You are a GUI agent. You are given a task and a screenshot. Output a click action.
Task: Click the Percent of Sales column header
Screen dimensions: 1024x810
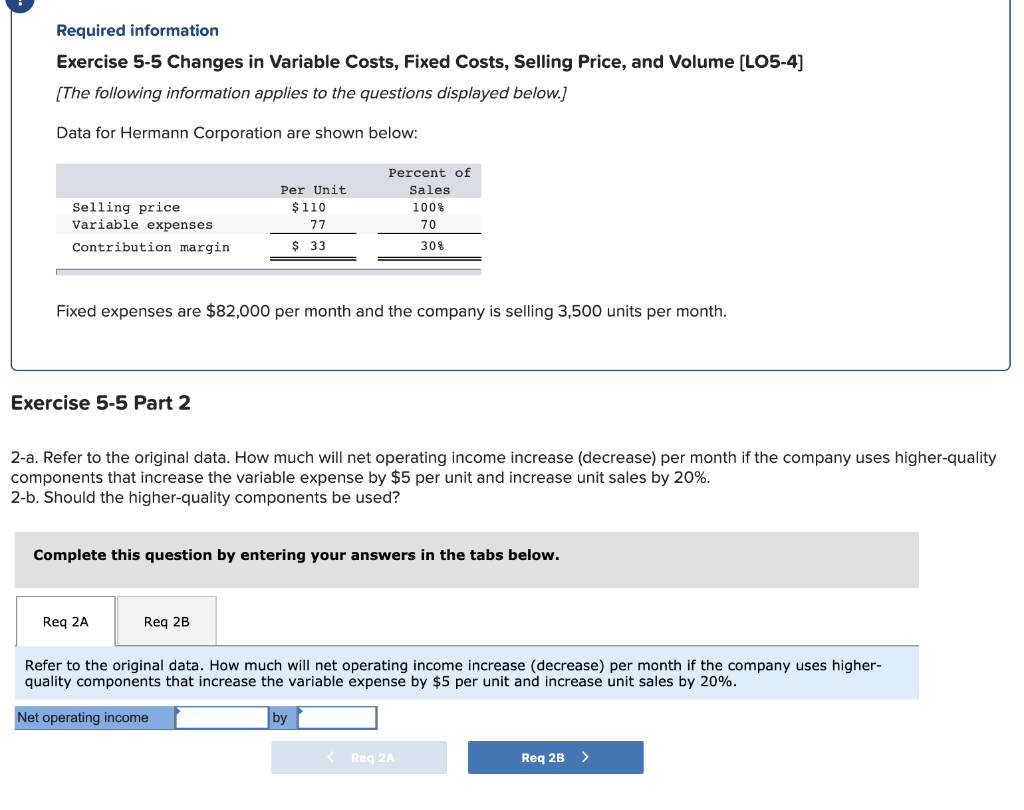[x=429, y=181]
